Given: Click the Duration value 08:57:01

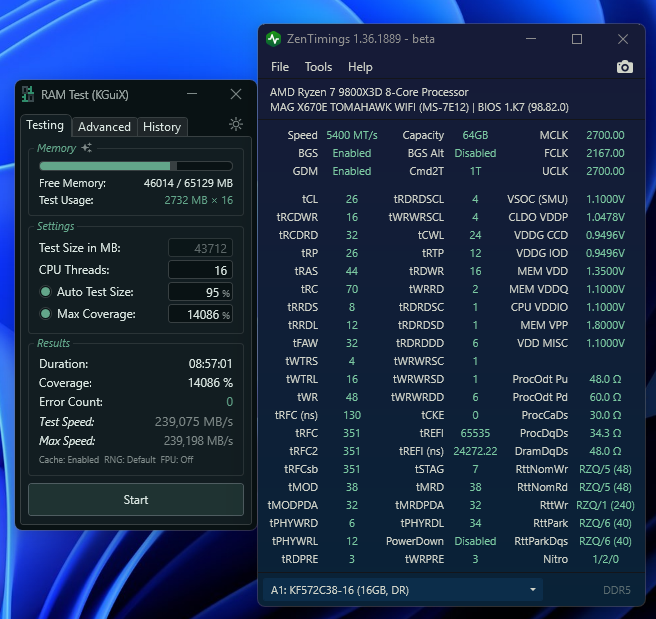Looking at the screenshot, I should click(210, 363).
